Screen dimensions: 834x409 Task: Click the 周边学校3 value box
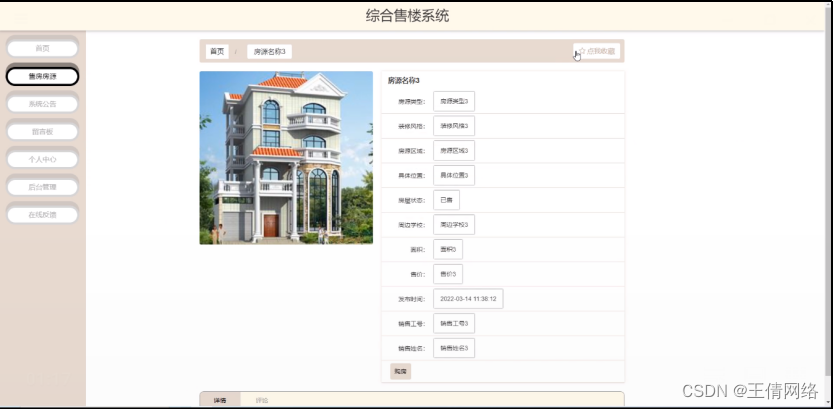pos(454,224)
